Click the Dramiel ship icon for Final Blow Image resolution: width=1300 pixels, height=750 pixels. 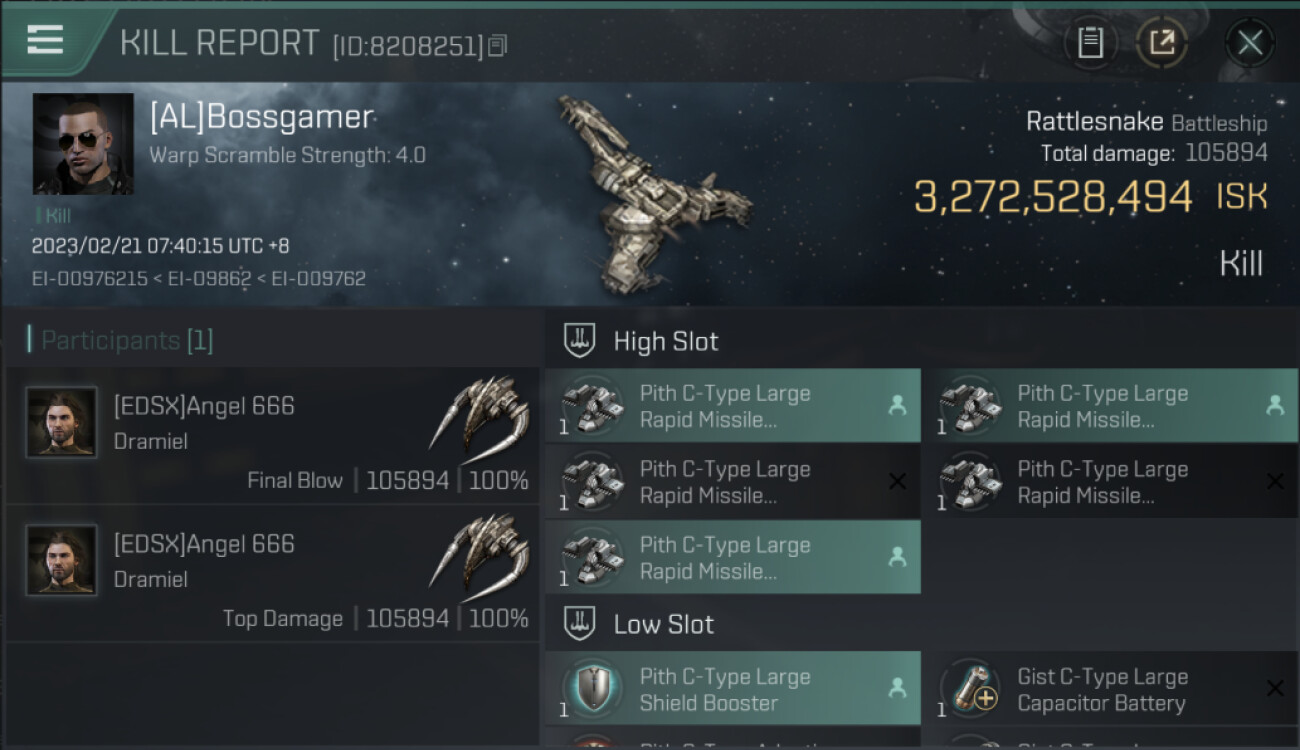coord(481,411)
